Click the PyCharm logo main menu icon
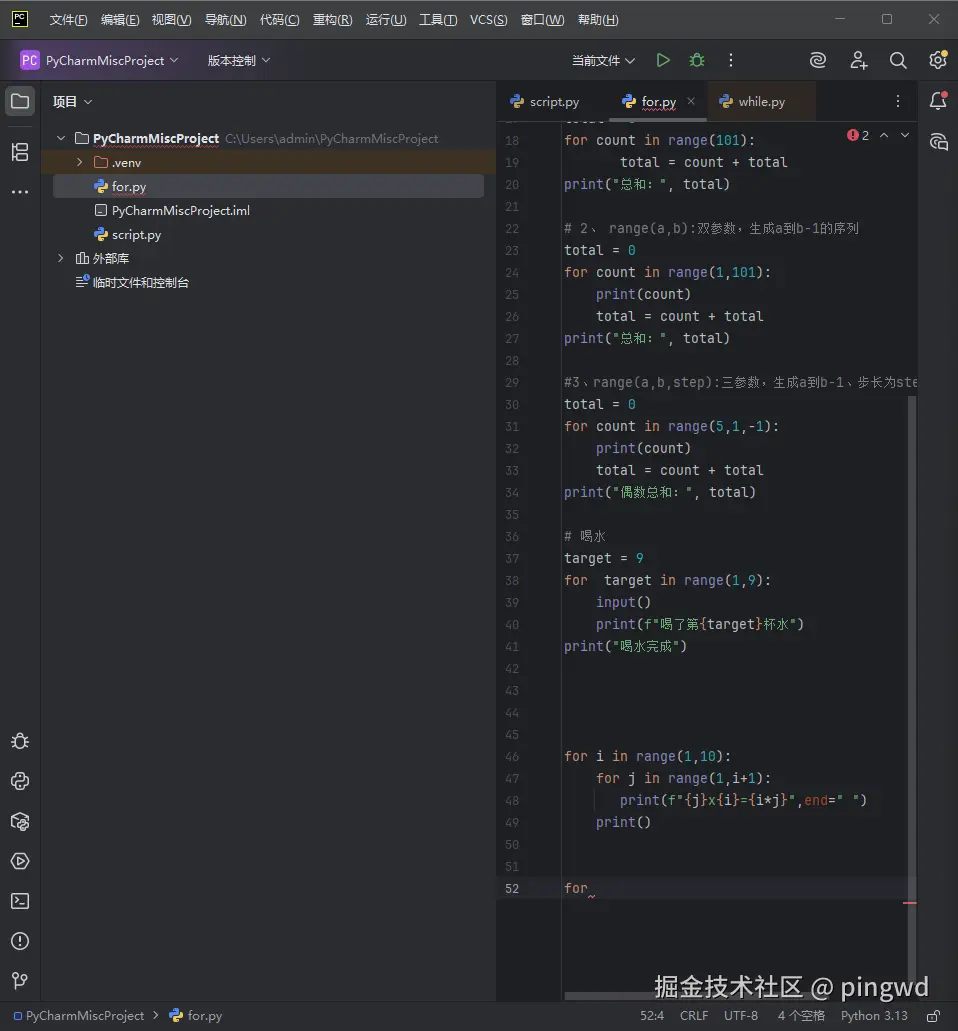The height and width of the screenshot is (1031, 958). 20,19
